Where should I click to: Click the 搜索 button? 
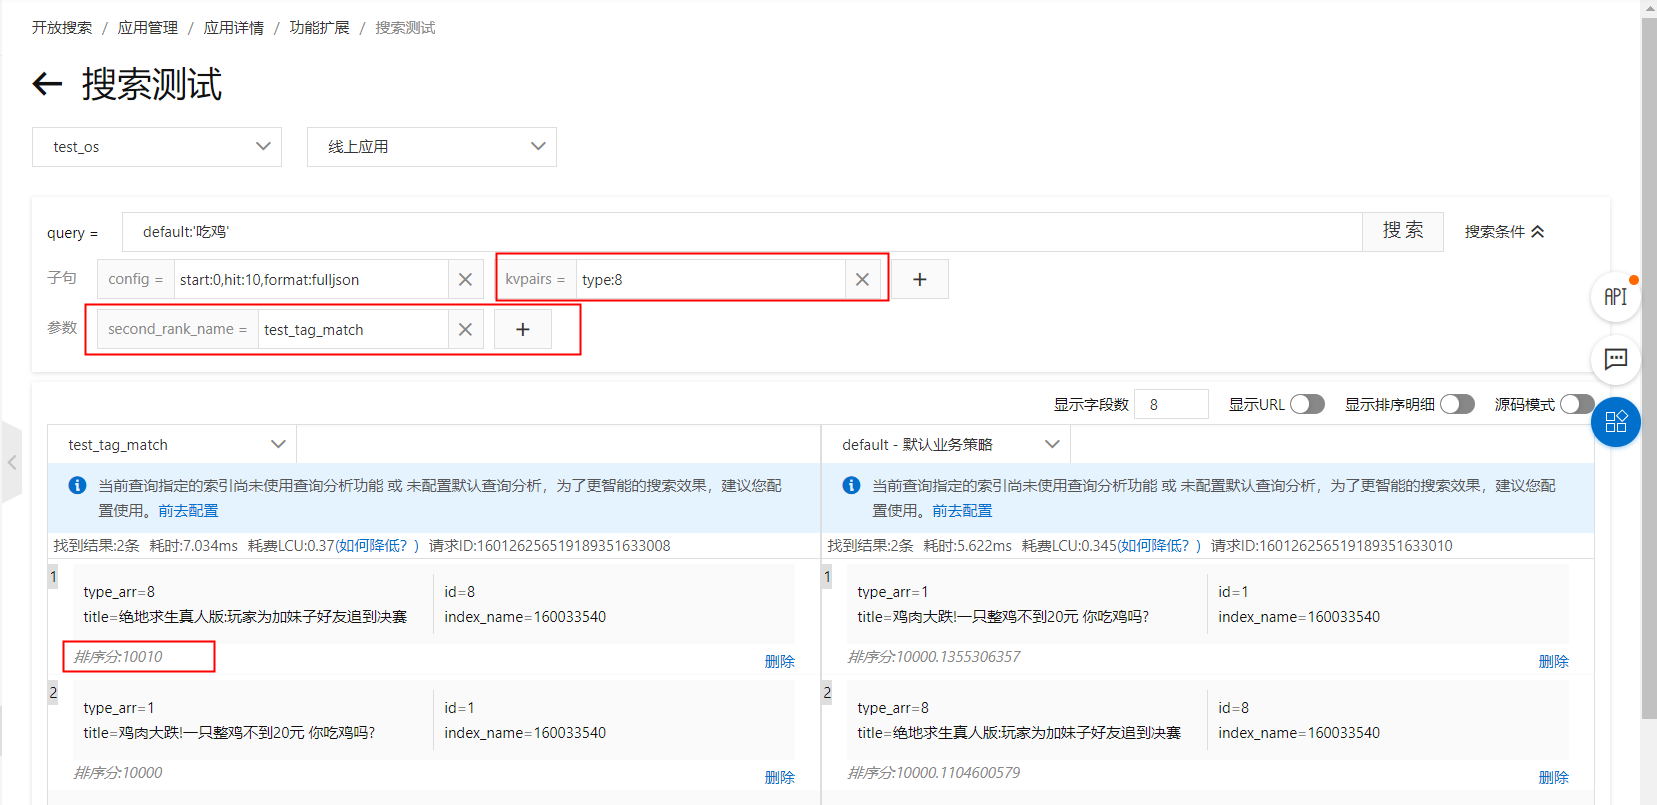click(x=1403, y=232)
